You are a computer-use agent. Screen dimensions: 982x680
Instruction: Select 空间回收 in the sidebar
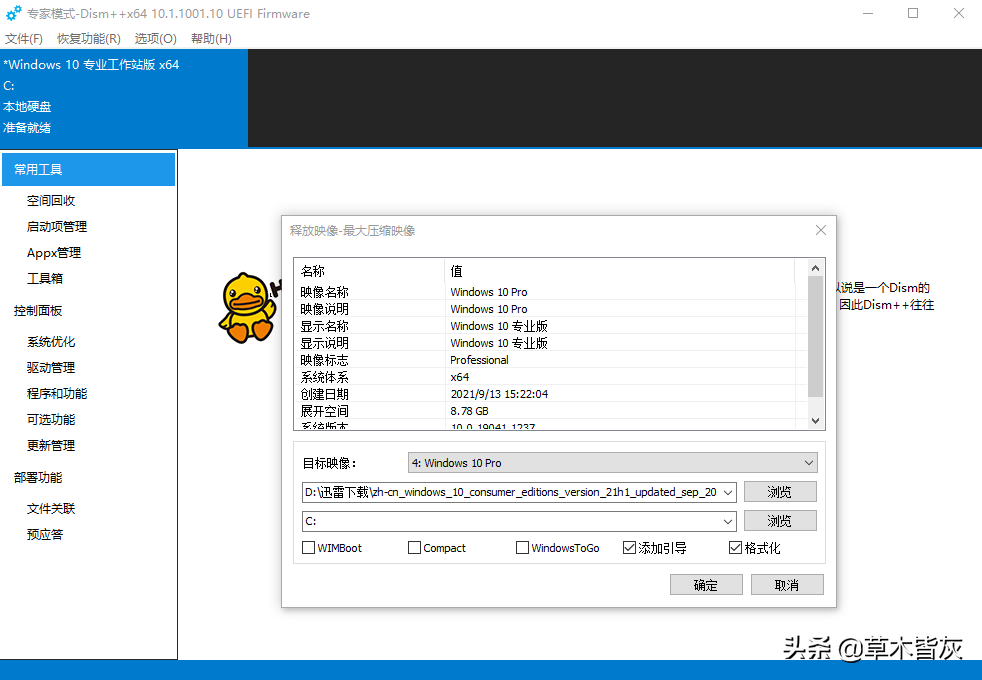point(51,201)
